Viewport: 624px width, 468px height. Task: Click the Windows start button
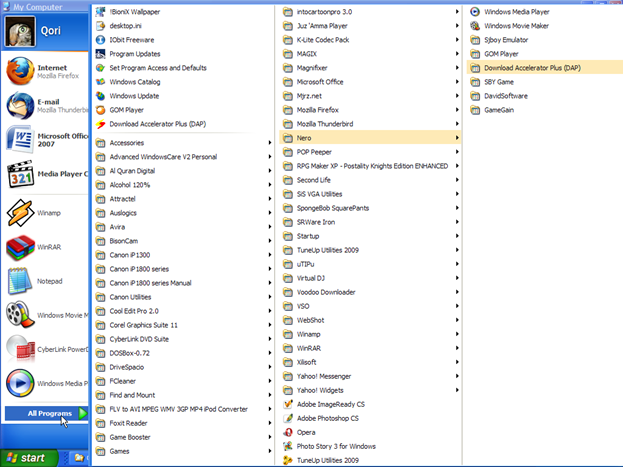(x=29, y=458)
